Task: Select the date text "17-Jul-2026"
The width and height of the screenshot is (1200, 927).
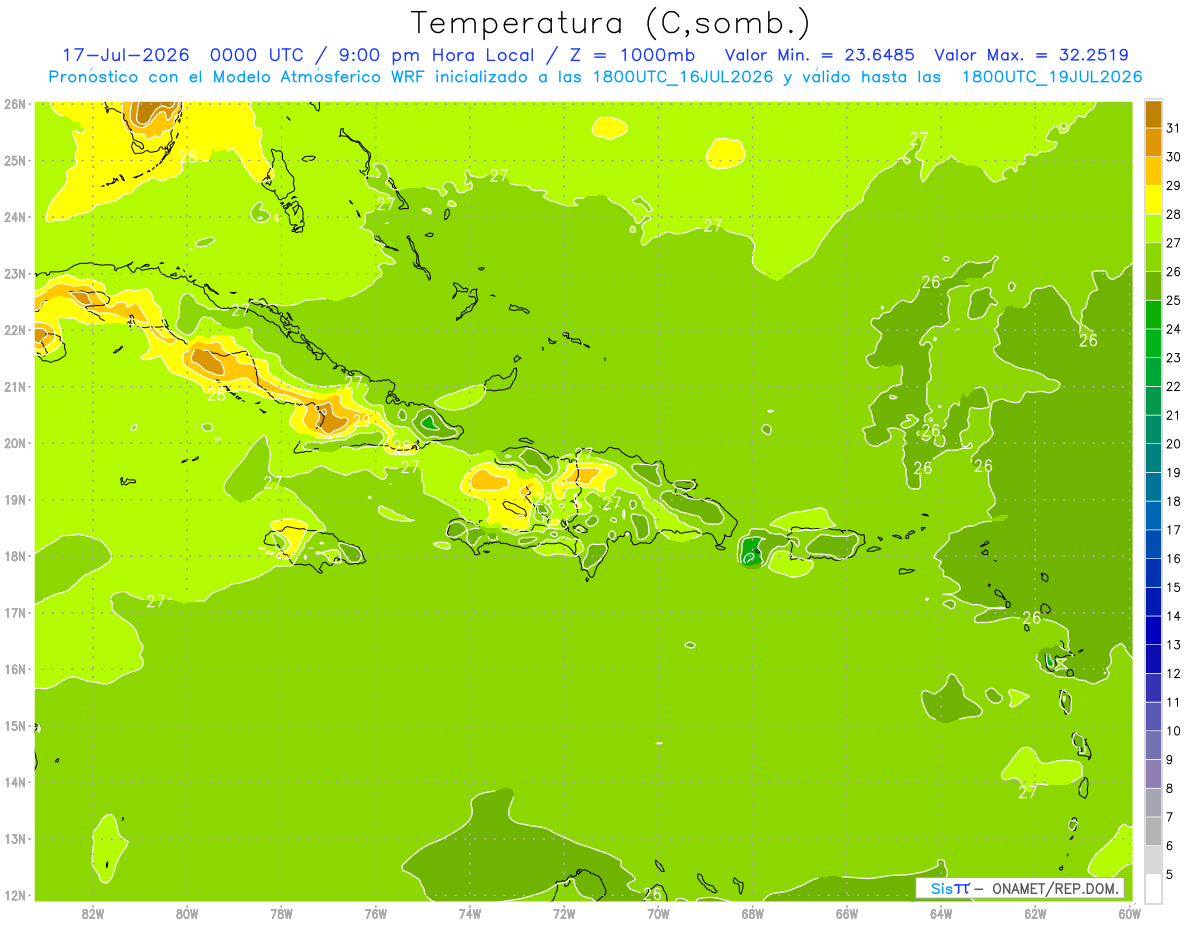Action: (x=126, y=55)
